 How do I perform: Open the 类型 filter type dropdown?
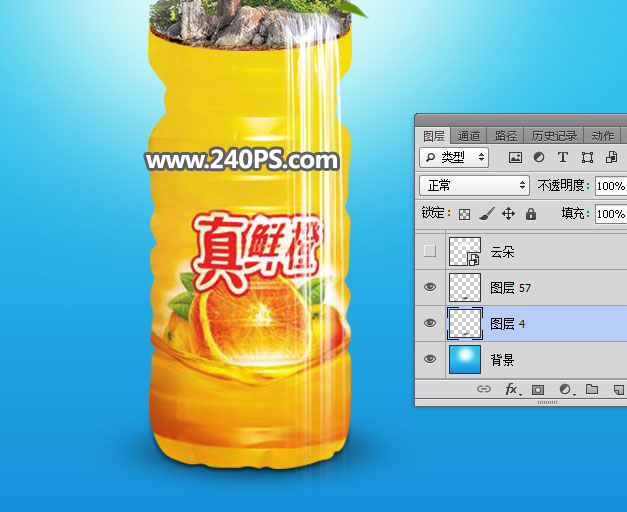coord(454,158)
